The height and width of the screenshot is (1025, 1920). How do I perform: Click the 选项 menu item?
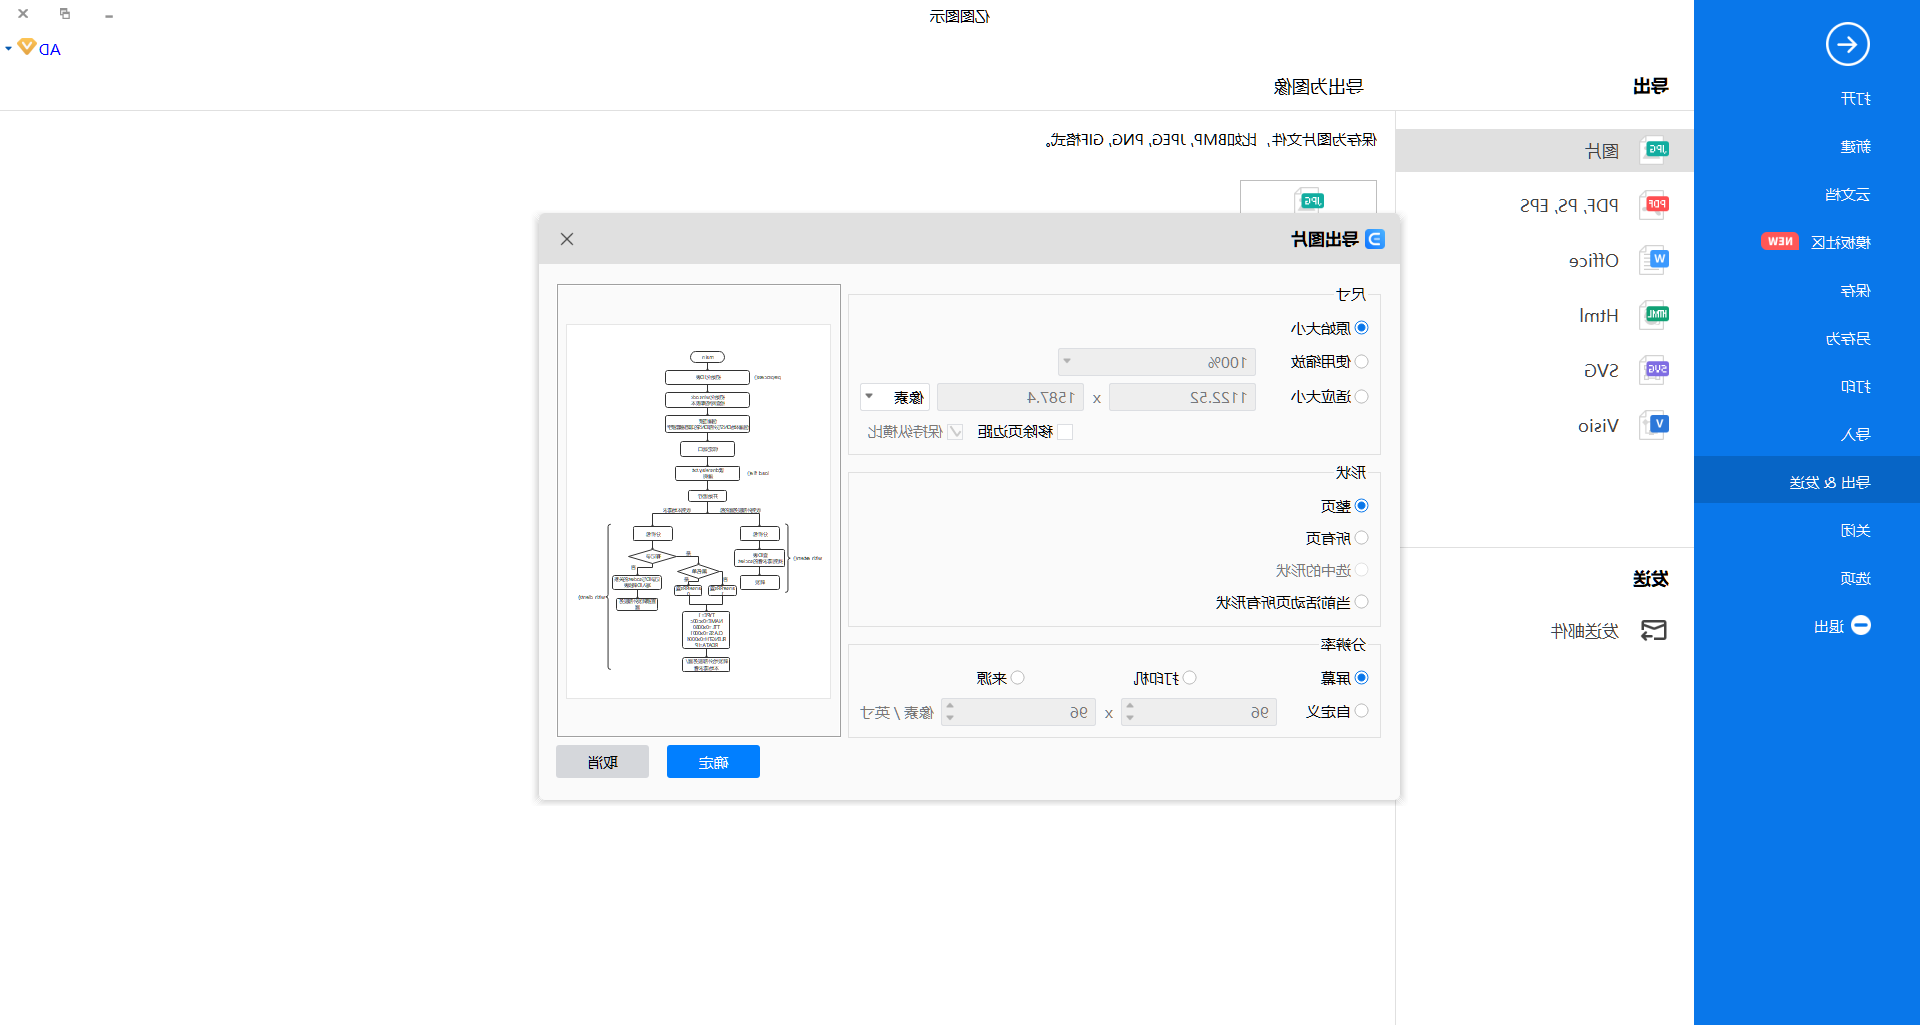click(x=1855, y=578)
